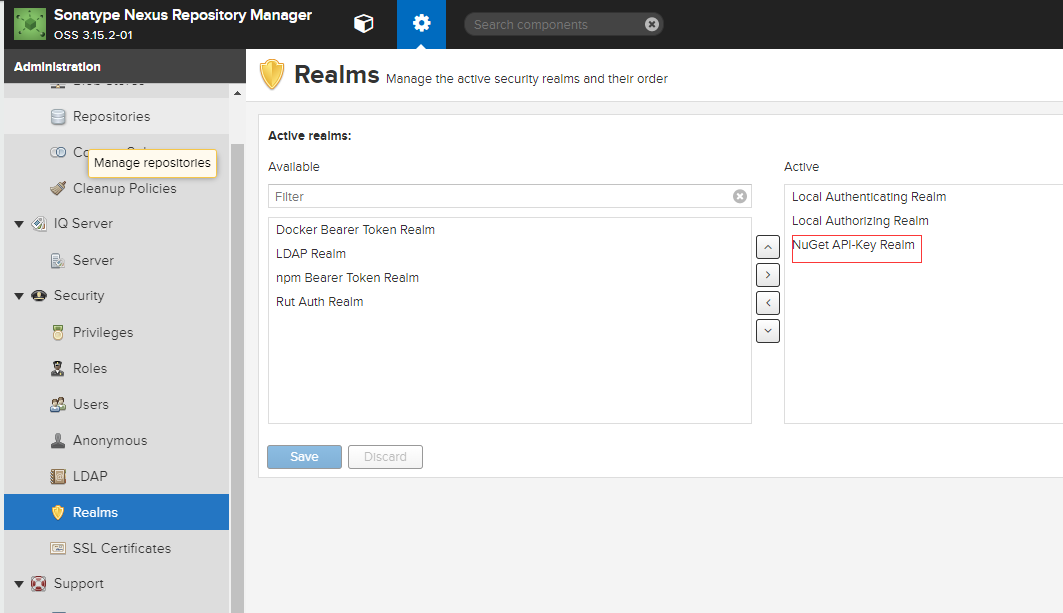Click the Discard button
Screen dimensions: 1063x613
tap(385, 457)
